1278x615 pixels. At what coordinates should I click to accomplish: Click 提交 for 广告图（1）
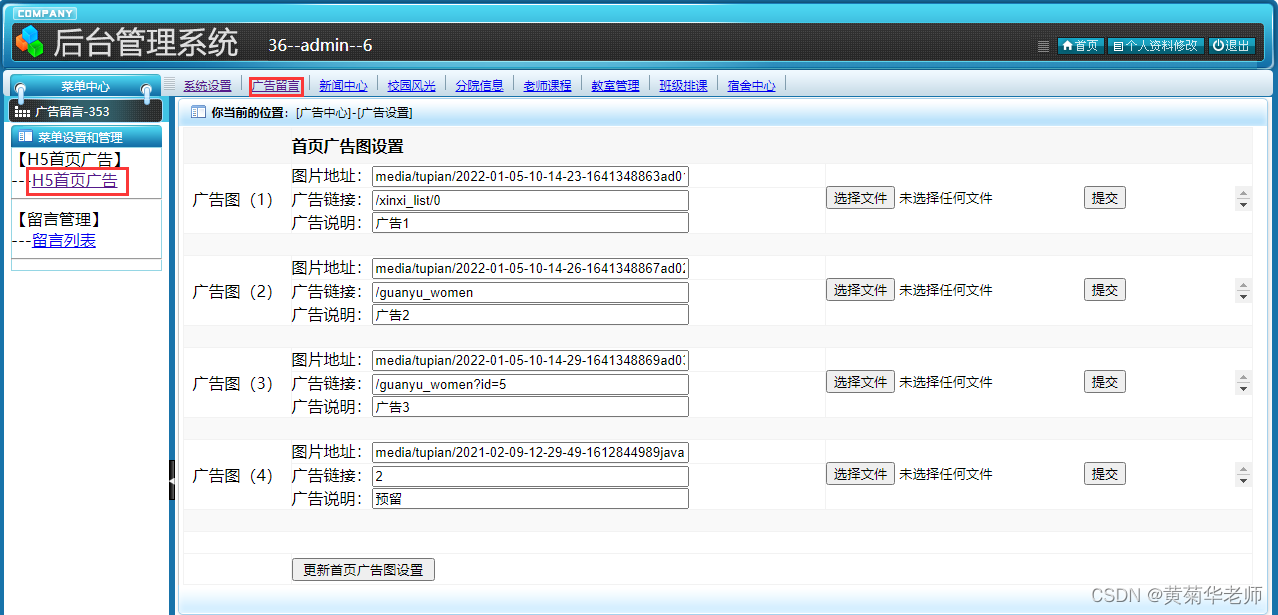pyautogui.click(x=1104, y=198)
